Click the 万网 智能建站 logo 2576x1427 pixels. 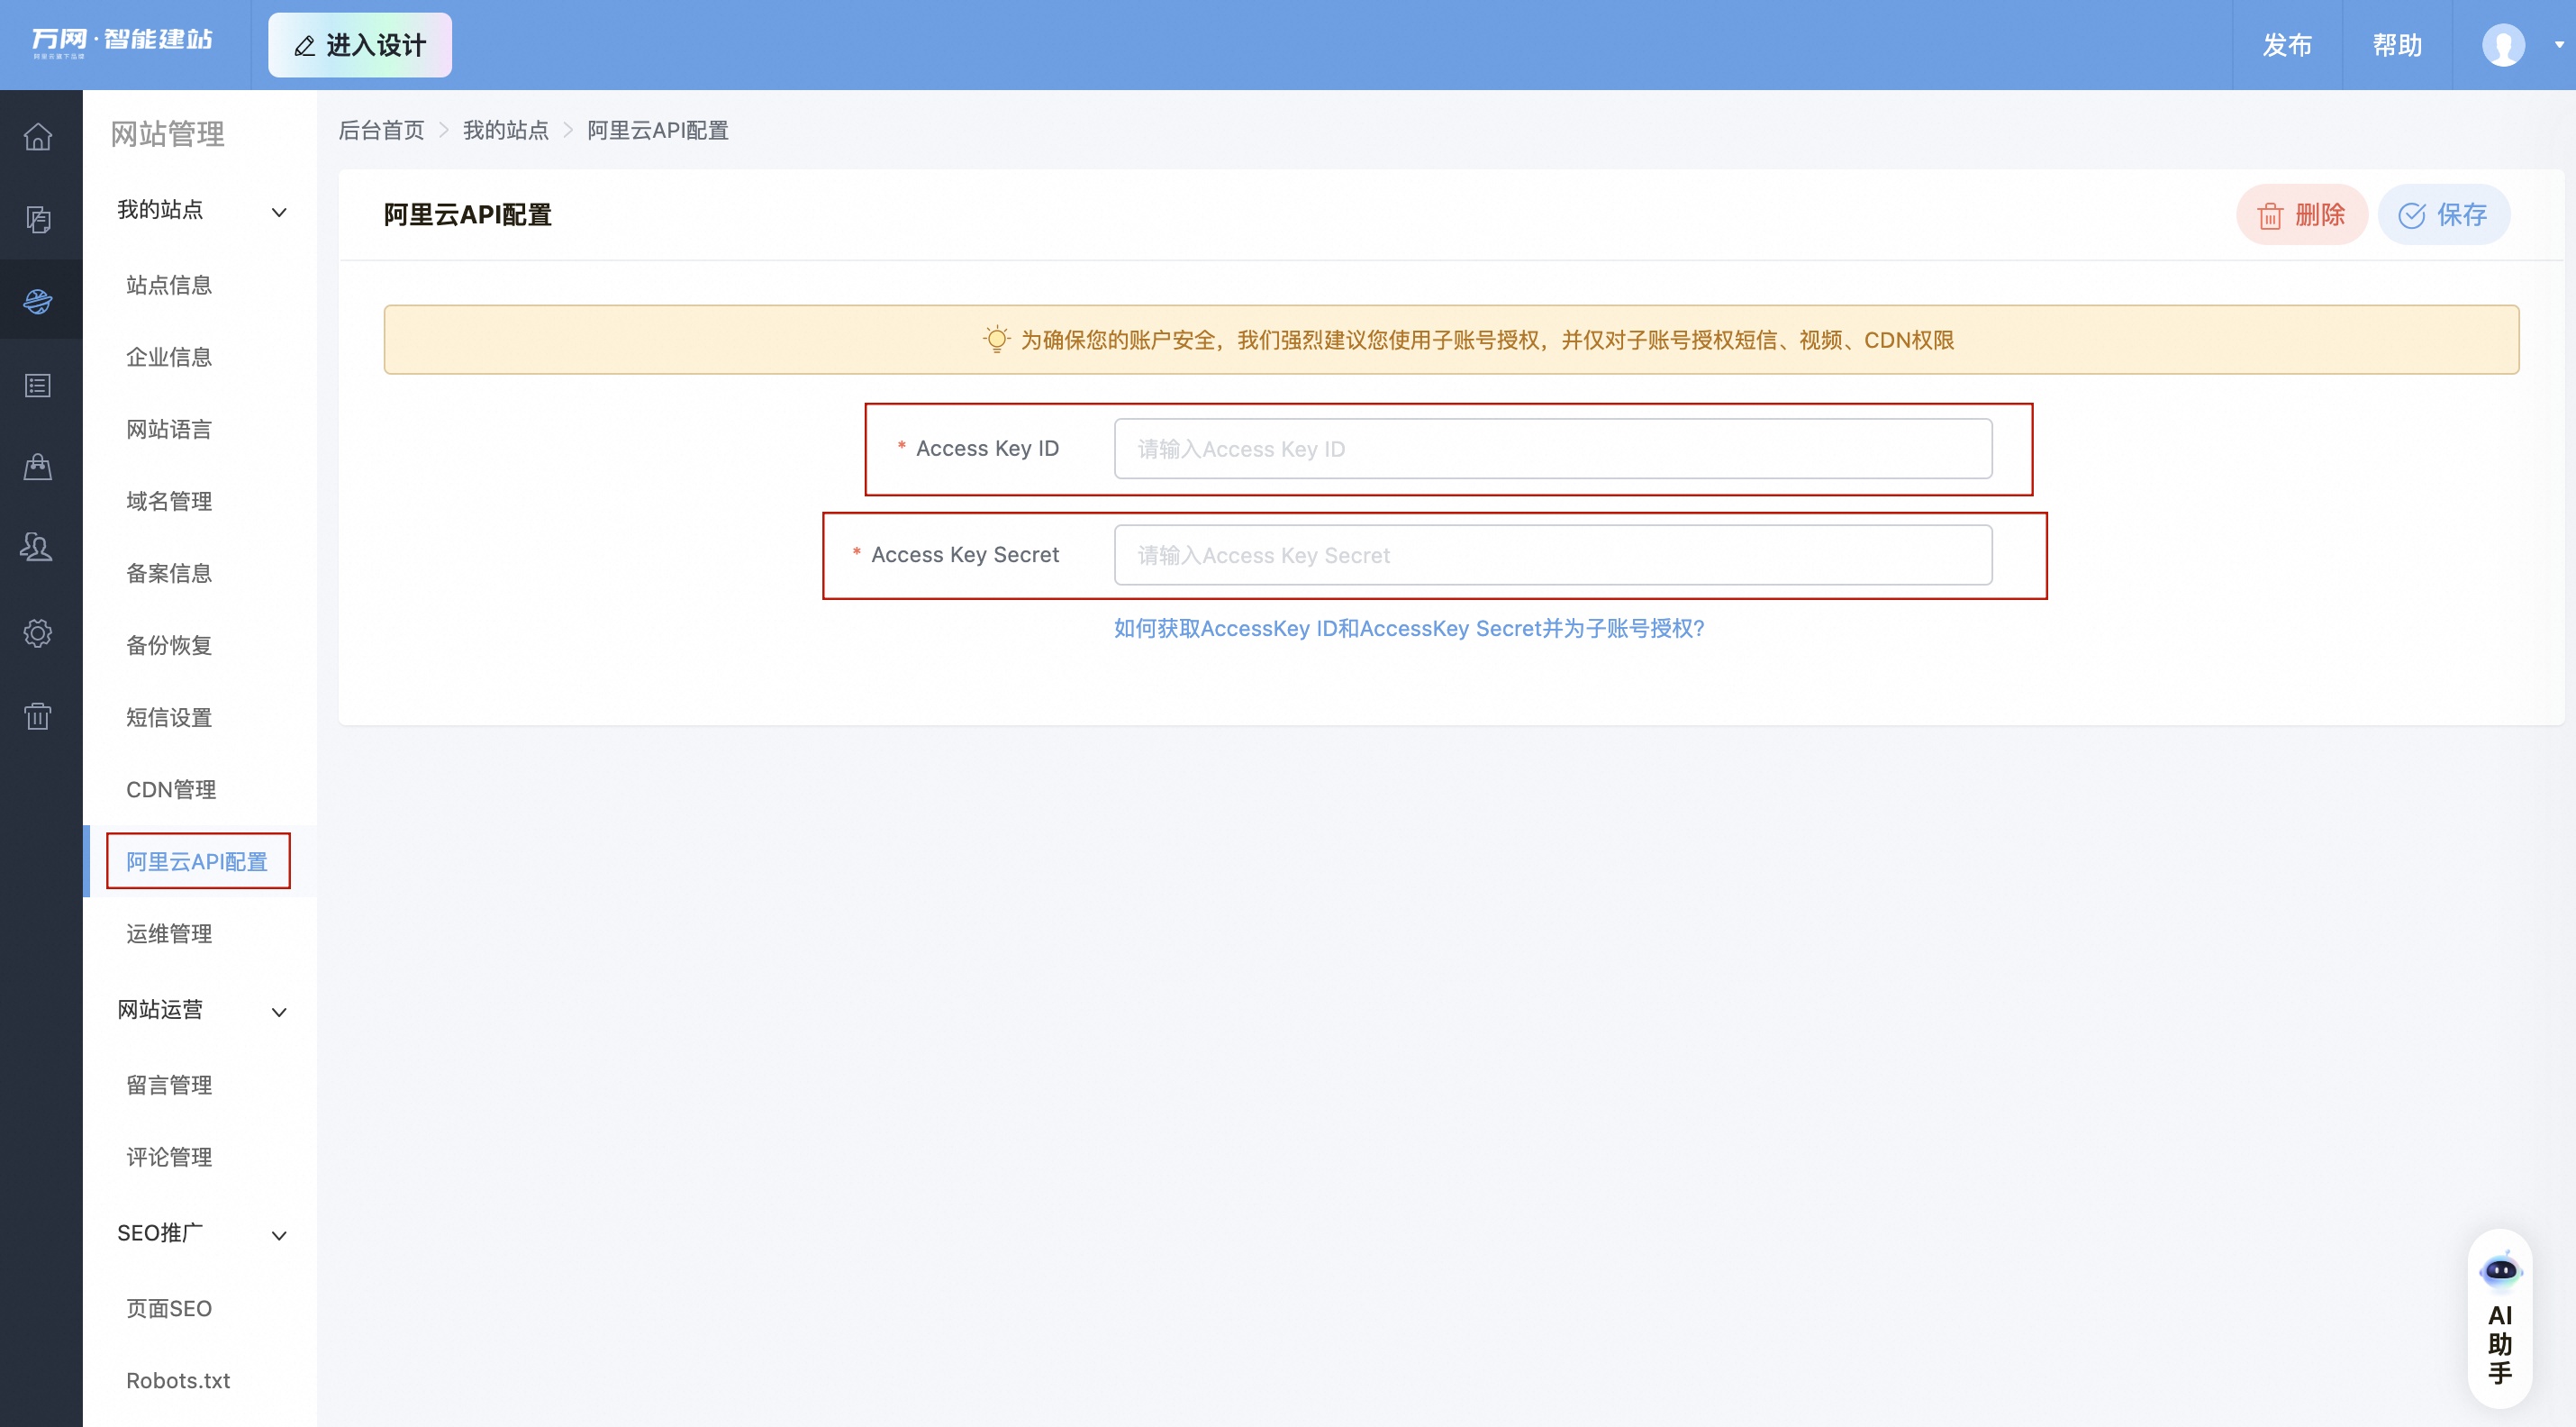122,42
